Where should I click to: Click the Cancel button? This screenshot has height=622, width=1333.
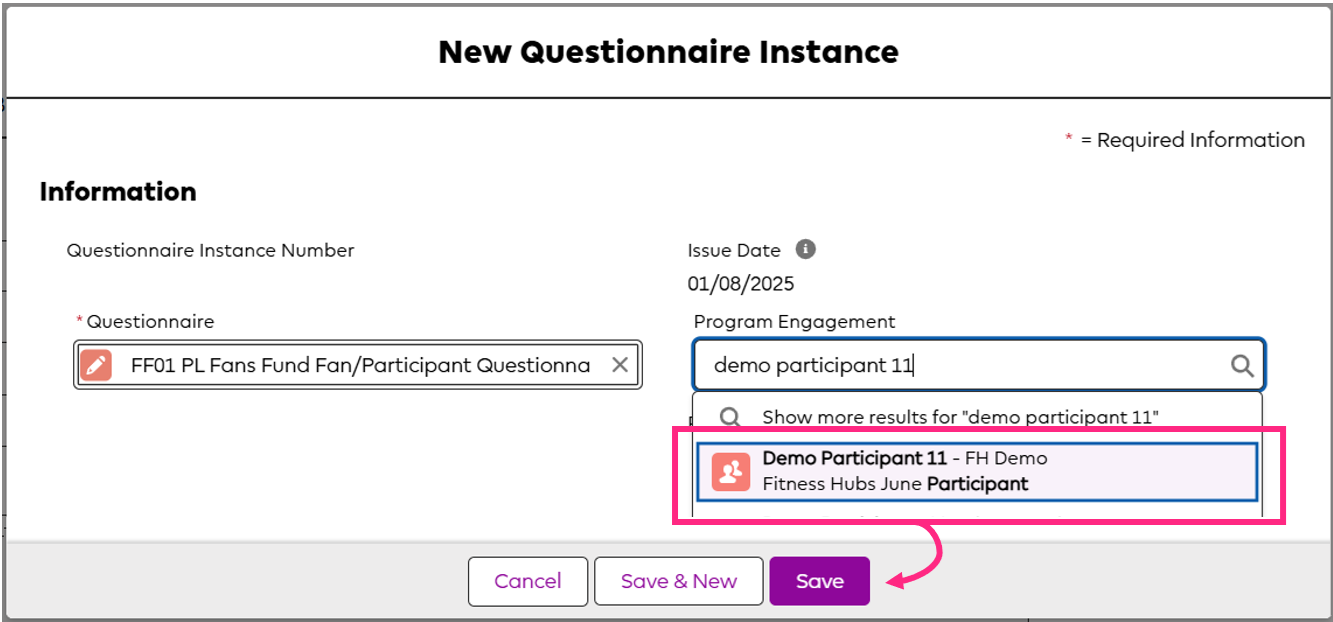click(x=528, y=581)
